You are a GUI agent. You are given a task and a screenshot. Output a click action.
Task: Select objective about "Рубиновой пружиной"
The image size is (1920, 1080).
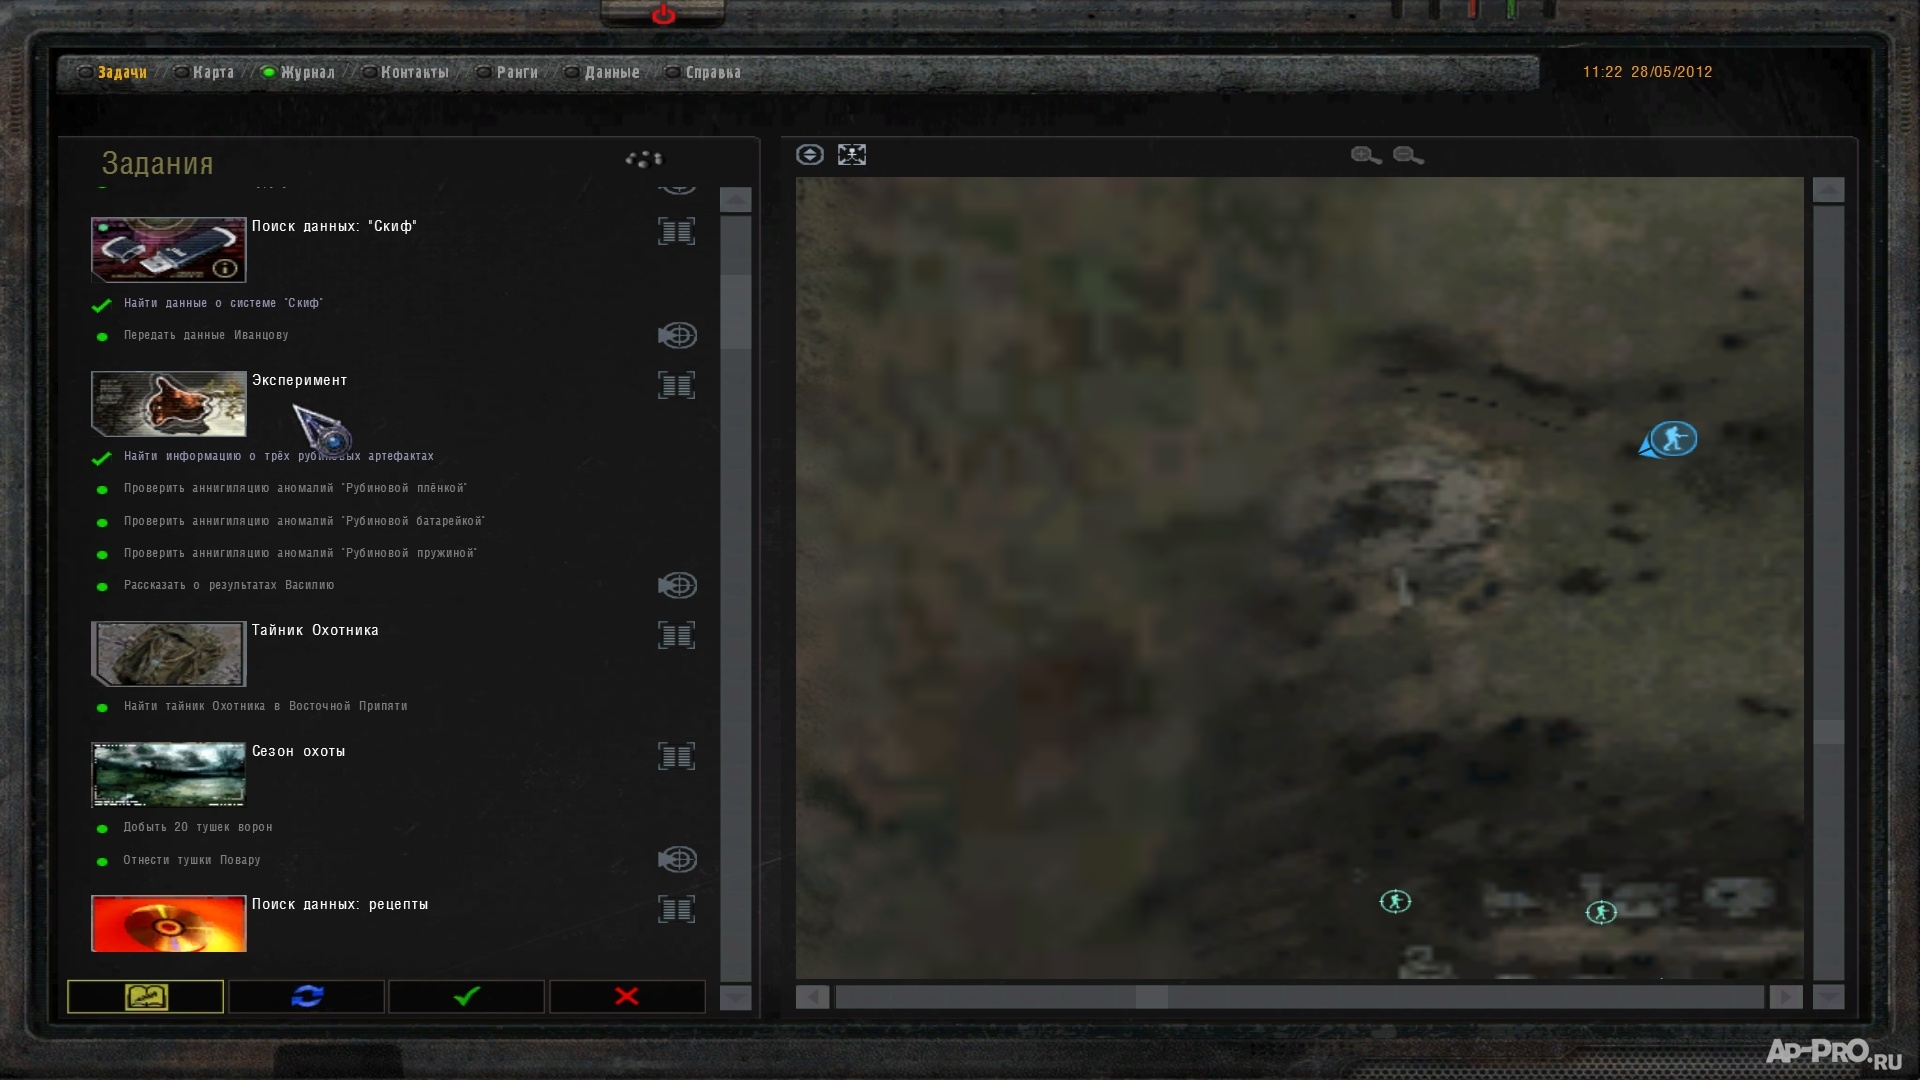coord(300,553)
